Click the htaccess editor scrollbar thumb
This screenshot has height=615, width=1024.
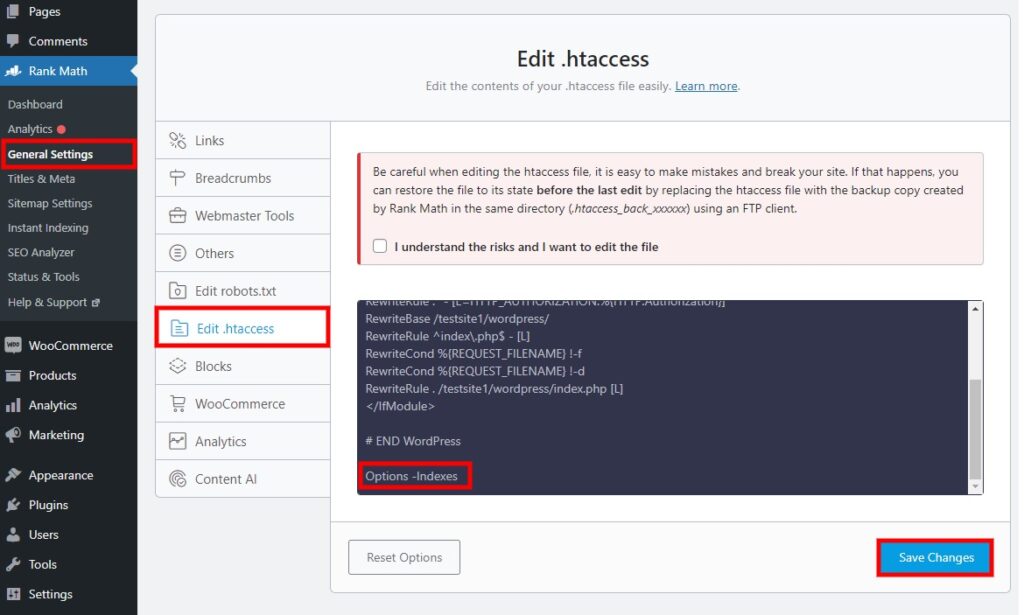975,429
